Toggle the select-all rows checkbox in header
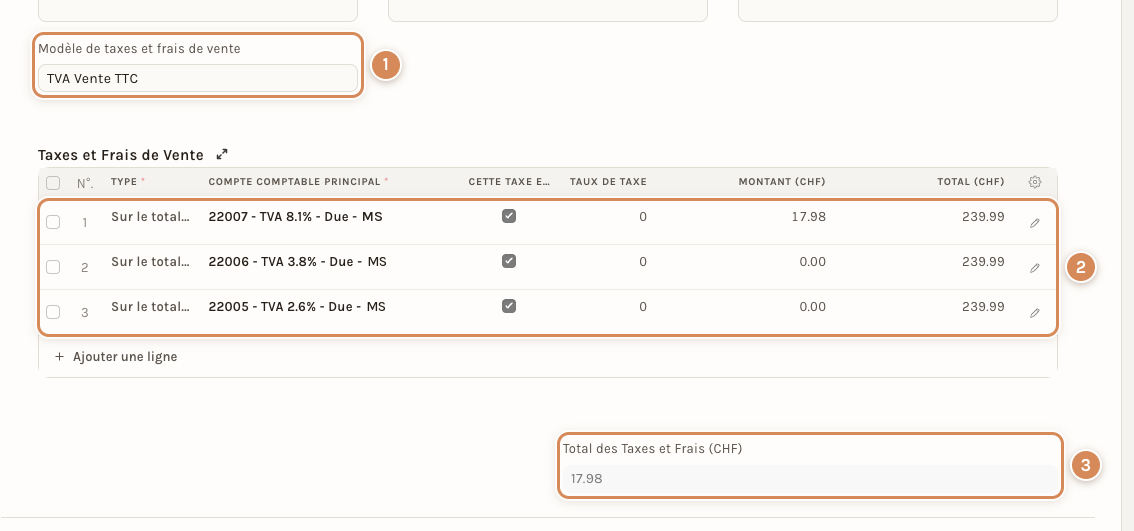Screen dimensions: 1134x531 tap(53, 182)
